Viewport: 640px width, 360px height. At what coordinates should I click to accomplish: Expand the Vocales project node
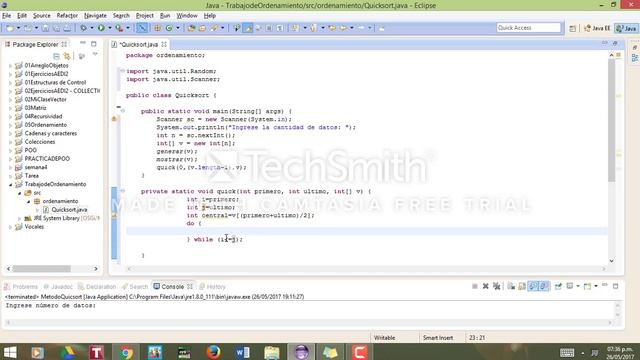click(10, 227)
